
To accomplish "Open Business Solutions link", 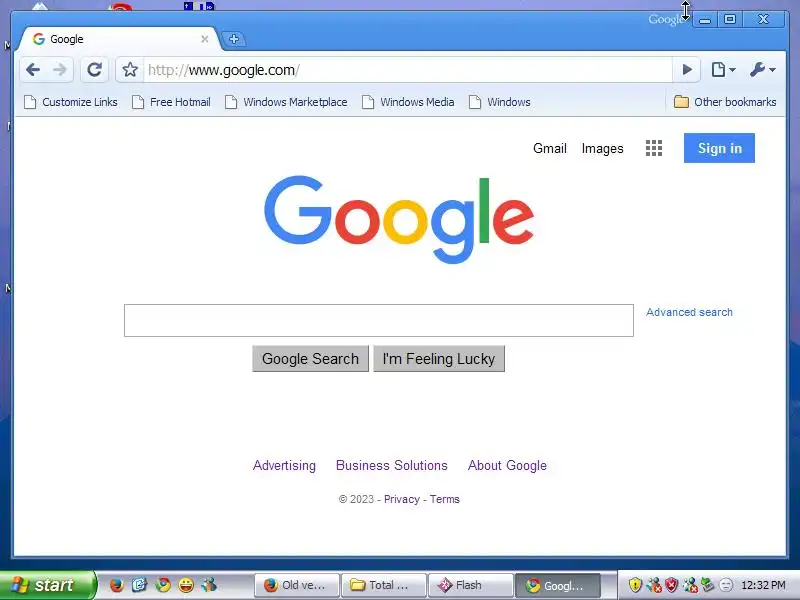I will point(392,465).
